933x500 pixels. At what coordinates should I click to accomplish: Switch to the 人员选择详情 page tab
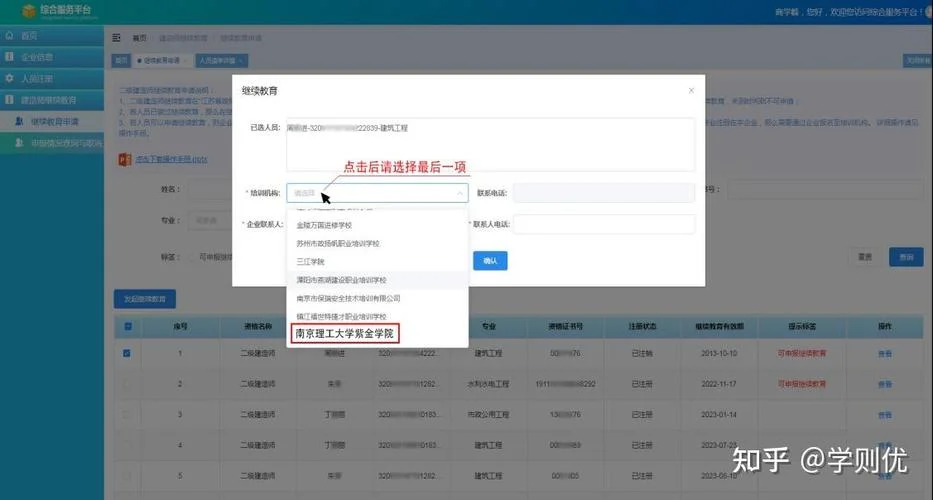[221, 61]
